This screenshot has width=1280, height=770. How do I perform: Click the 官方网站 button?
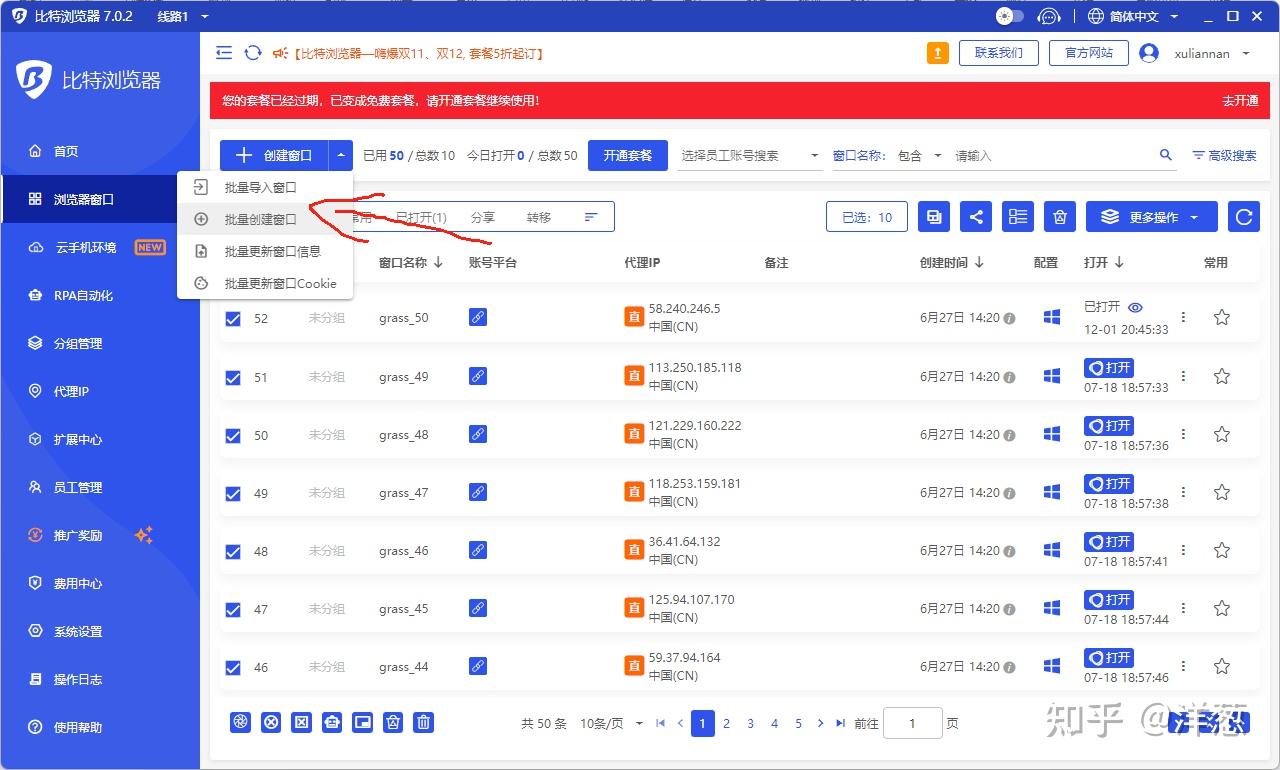pos(1089,53)
